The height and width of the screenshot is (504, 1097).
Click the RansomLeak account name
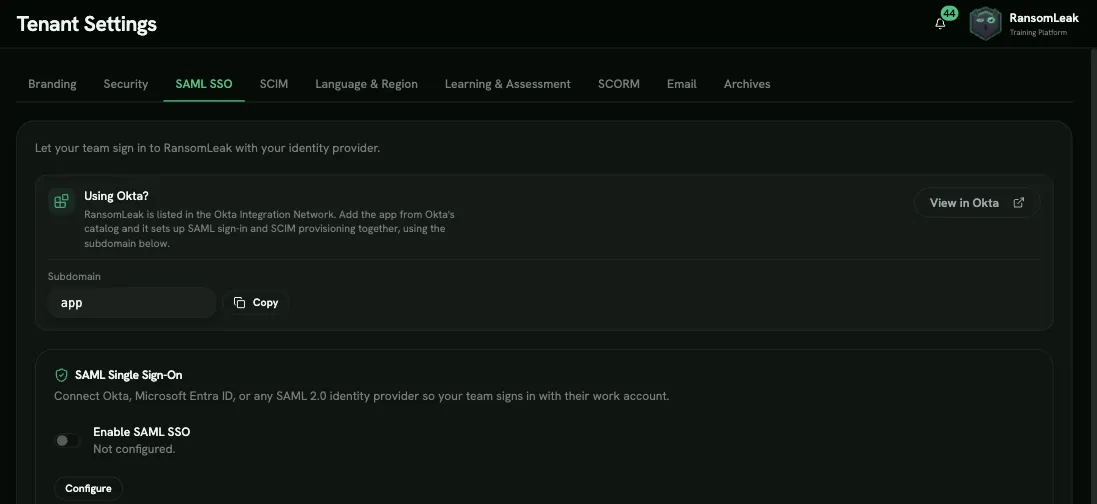1044,18
